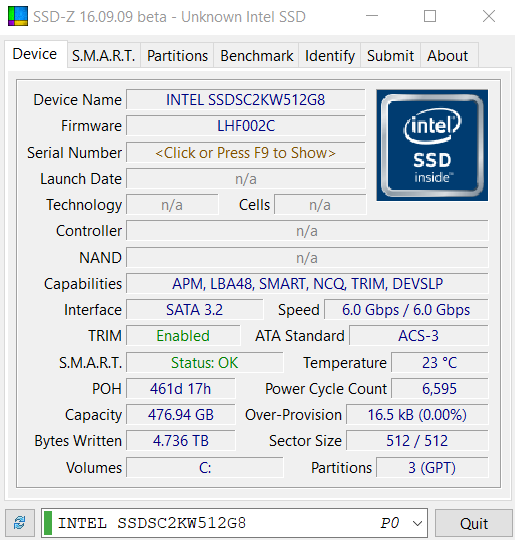The image size is (515, 540).
Task: Minimize the SSD-Z window
Action: coord(372,16)
